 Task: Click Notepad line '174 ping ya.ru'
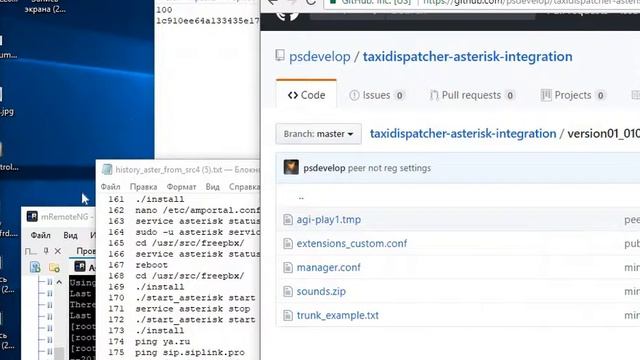[149, 342]
